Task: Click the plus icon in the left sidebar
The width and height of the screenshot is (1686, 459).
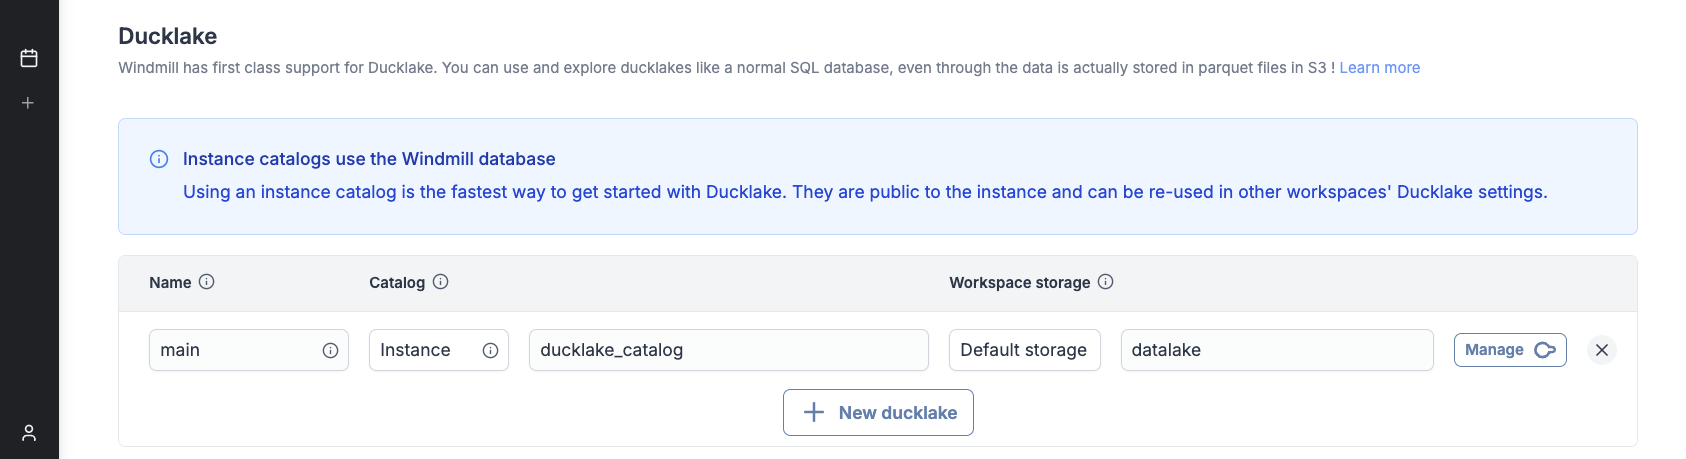Action: (x=28, y=103)
